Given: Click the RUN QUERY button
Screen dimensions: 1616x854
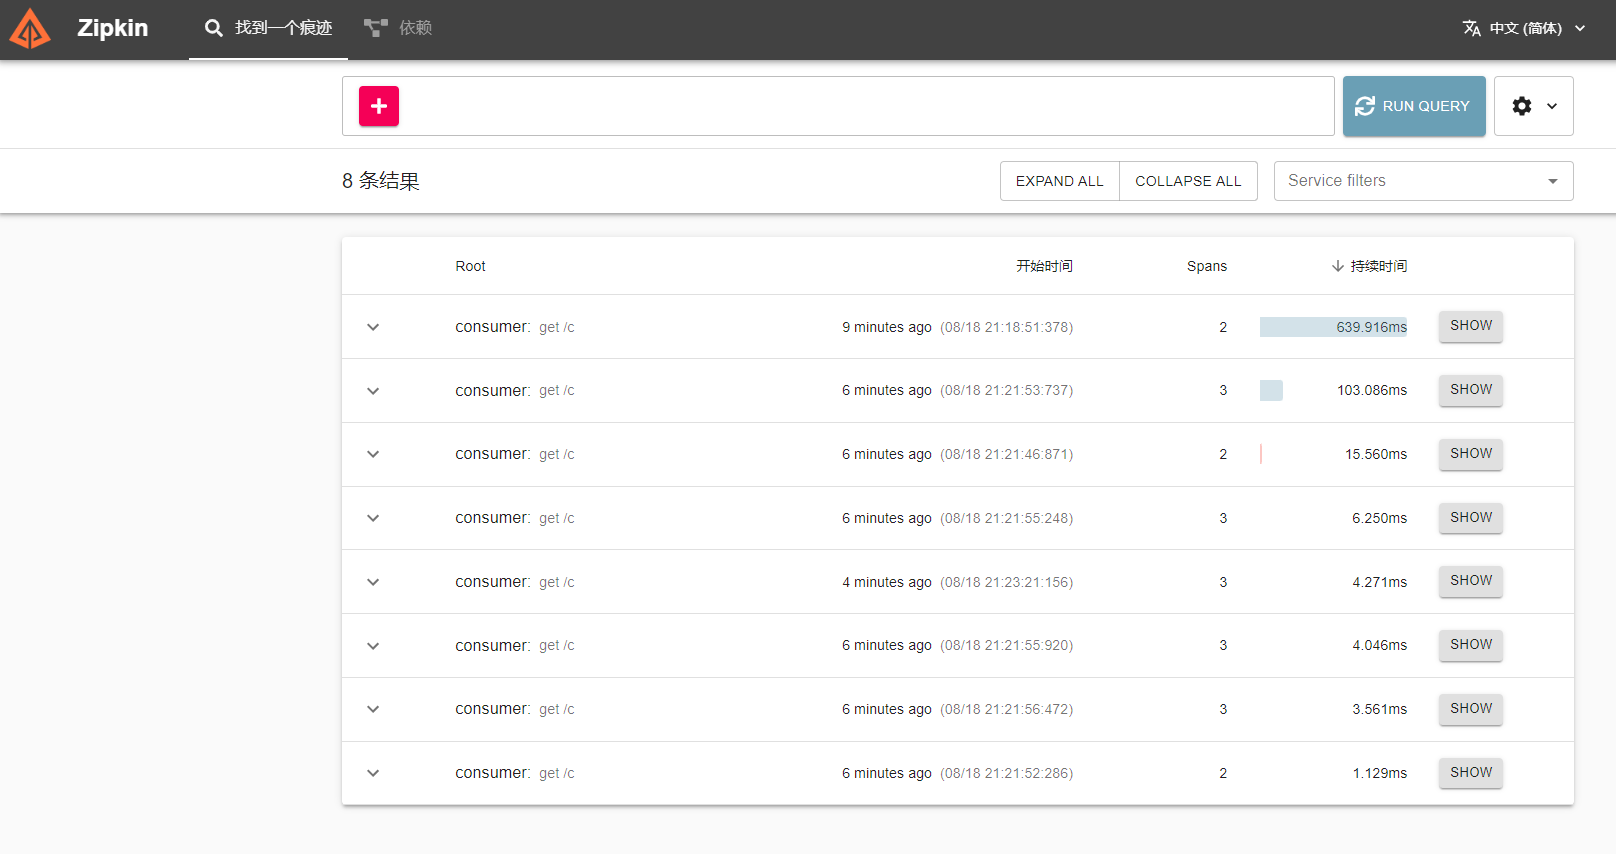Looking at the screenshot, I should [x=1414, y=106].
